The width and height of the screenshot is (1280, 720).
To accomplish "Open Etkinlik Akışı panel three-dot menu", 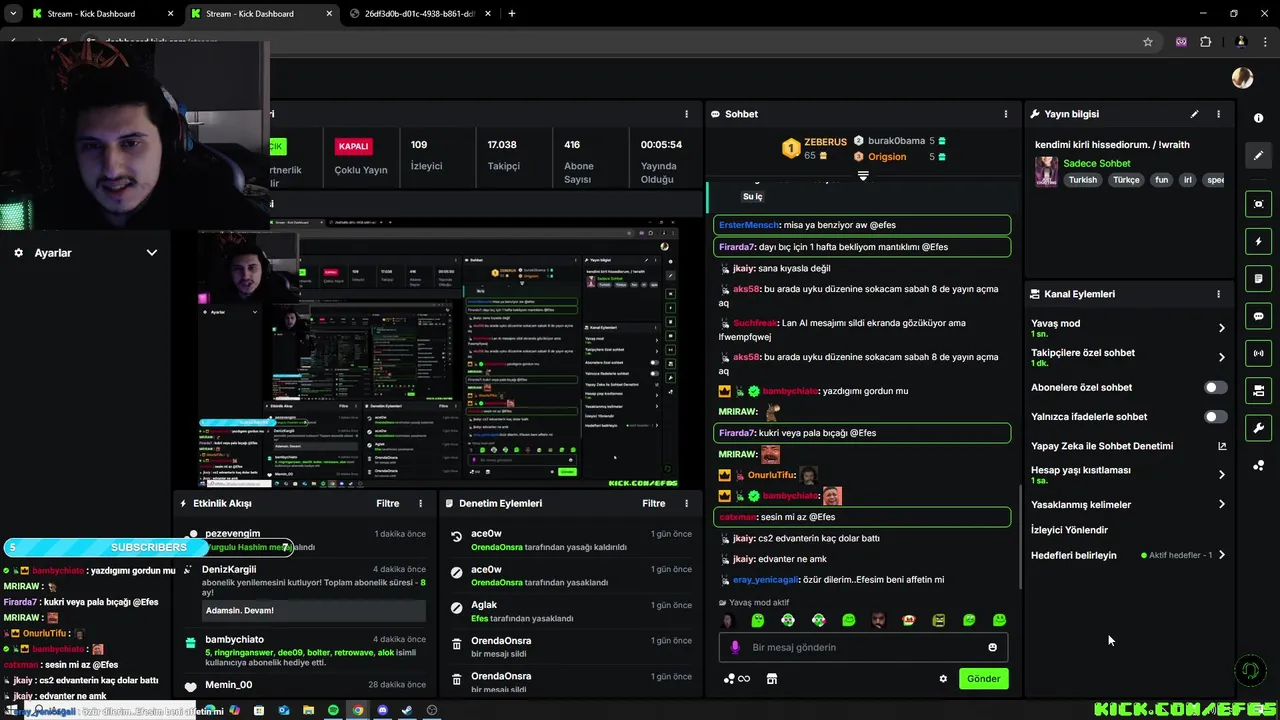I will click(420, 503).
